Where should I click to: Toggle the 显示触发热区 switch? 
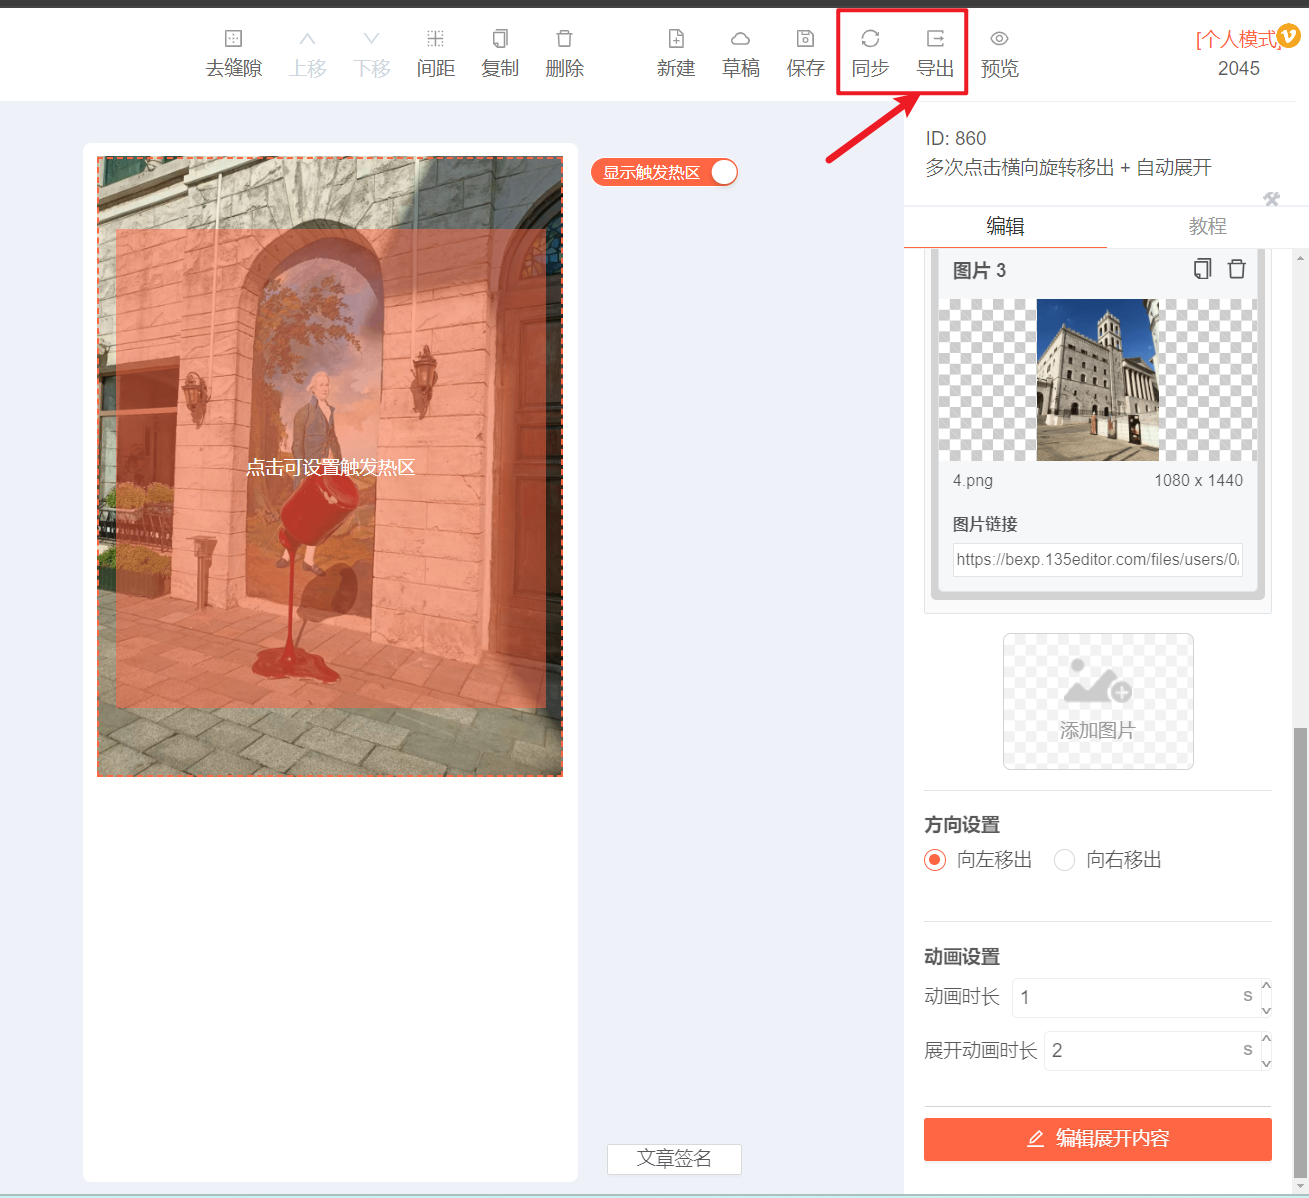(x=664, y=172)
